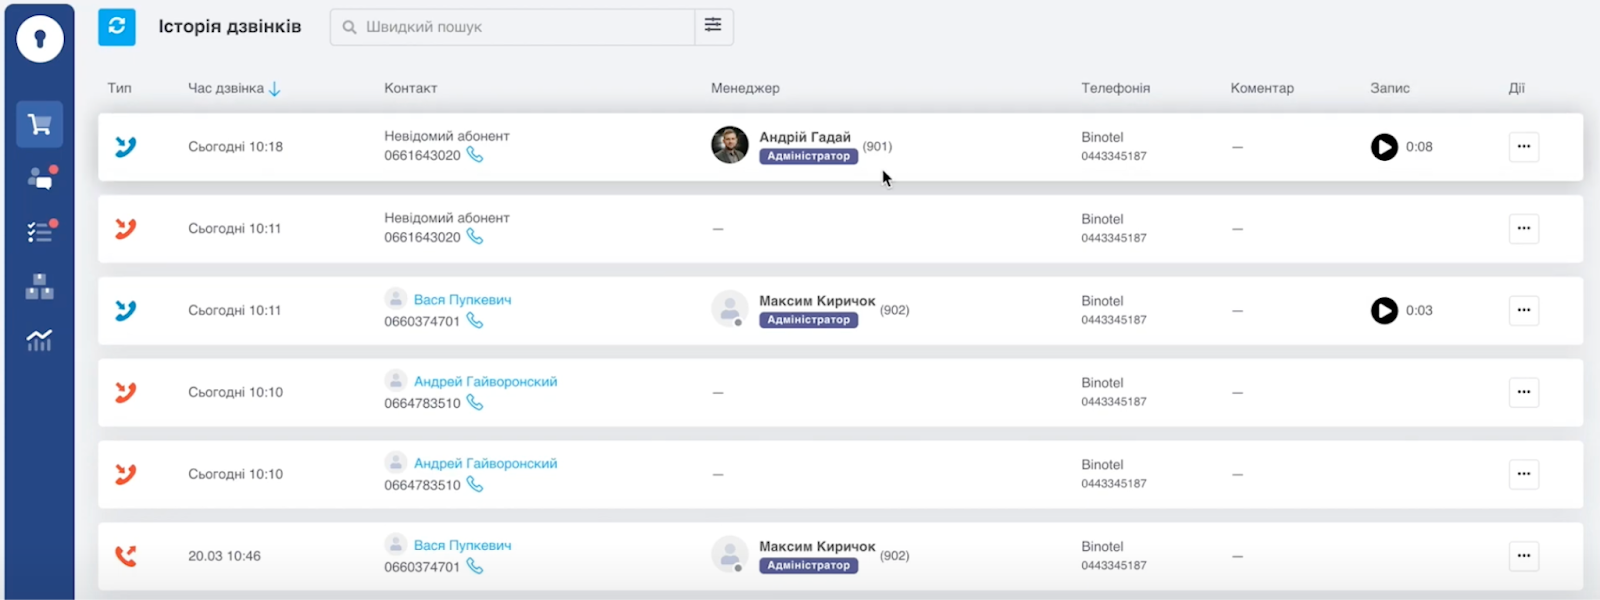
Task: Click Максим Киричок avatar in 20.03 row
Action: [730, 555]
